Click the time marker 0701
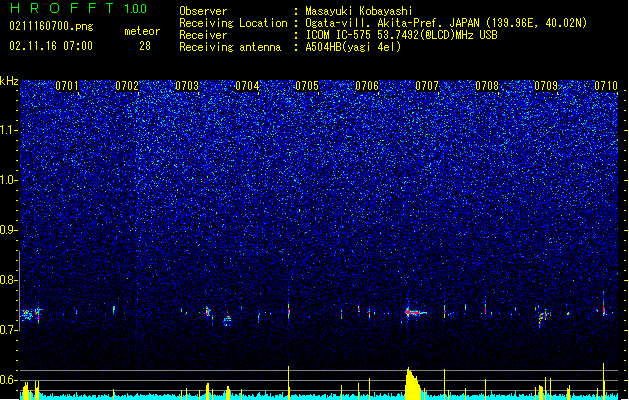 [x=67, y=86]
